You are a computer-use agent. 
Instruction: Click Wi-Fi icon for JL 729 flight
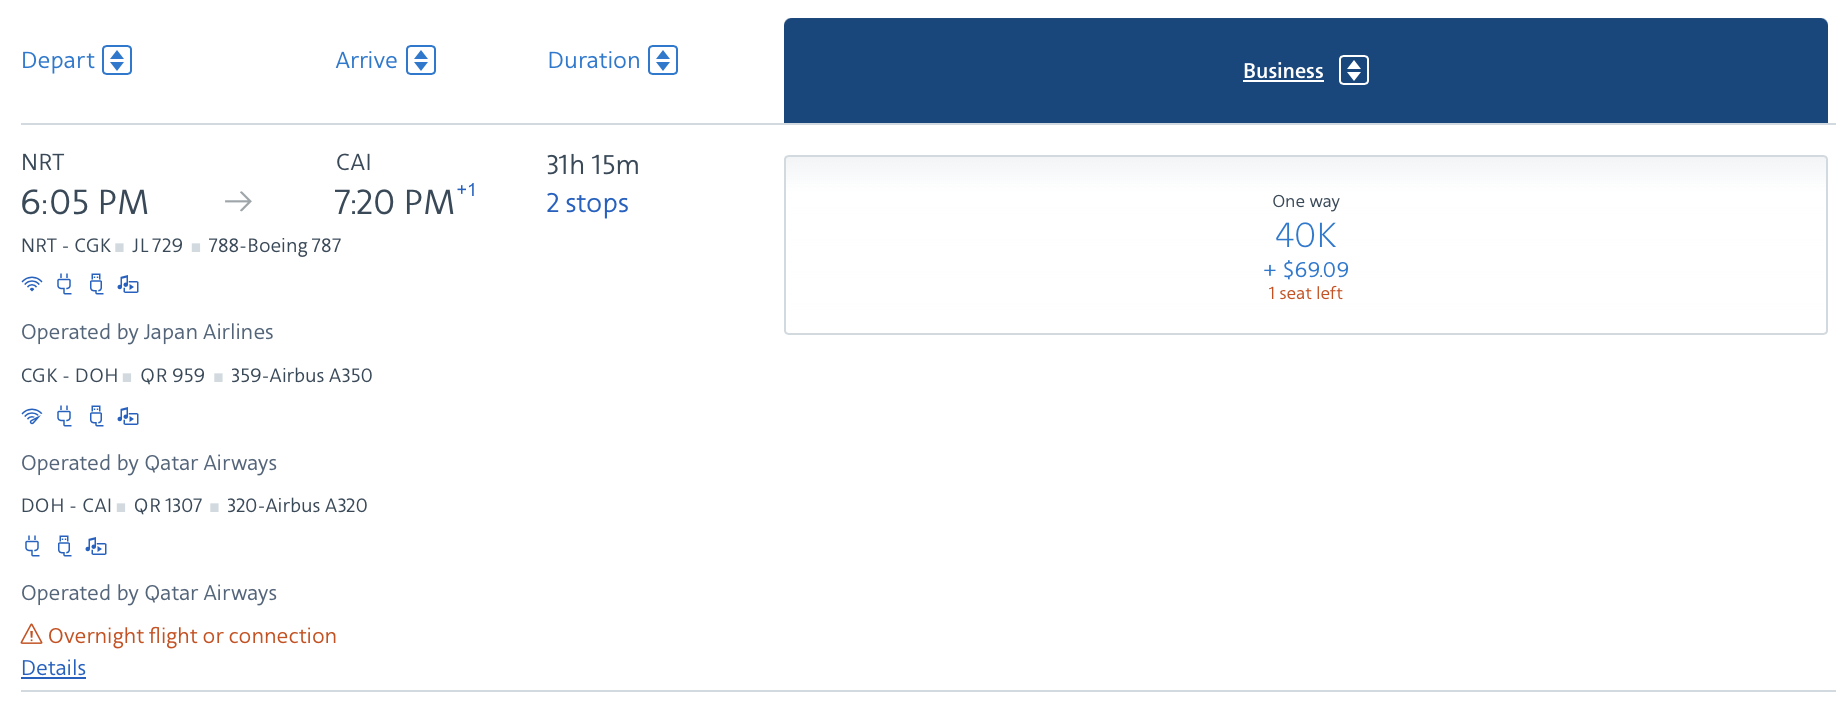(x=32, y=284)
